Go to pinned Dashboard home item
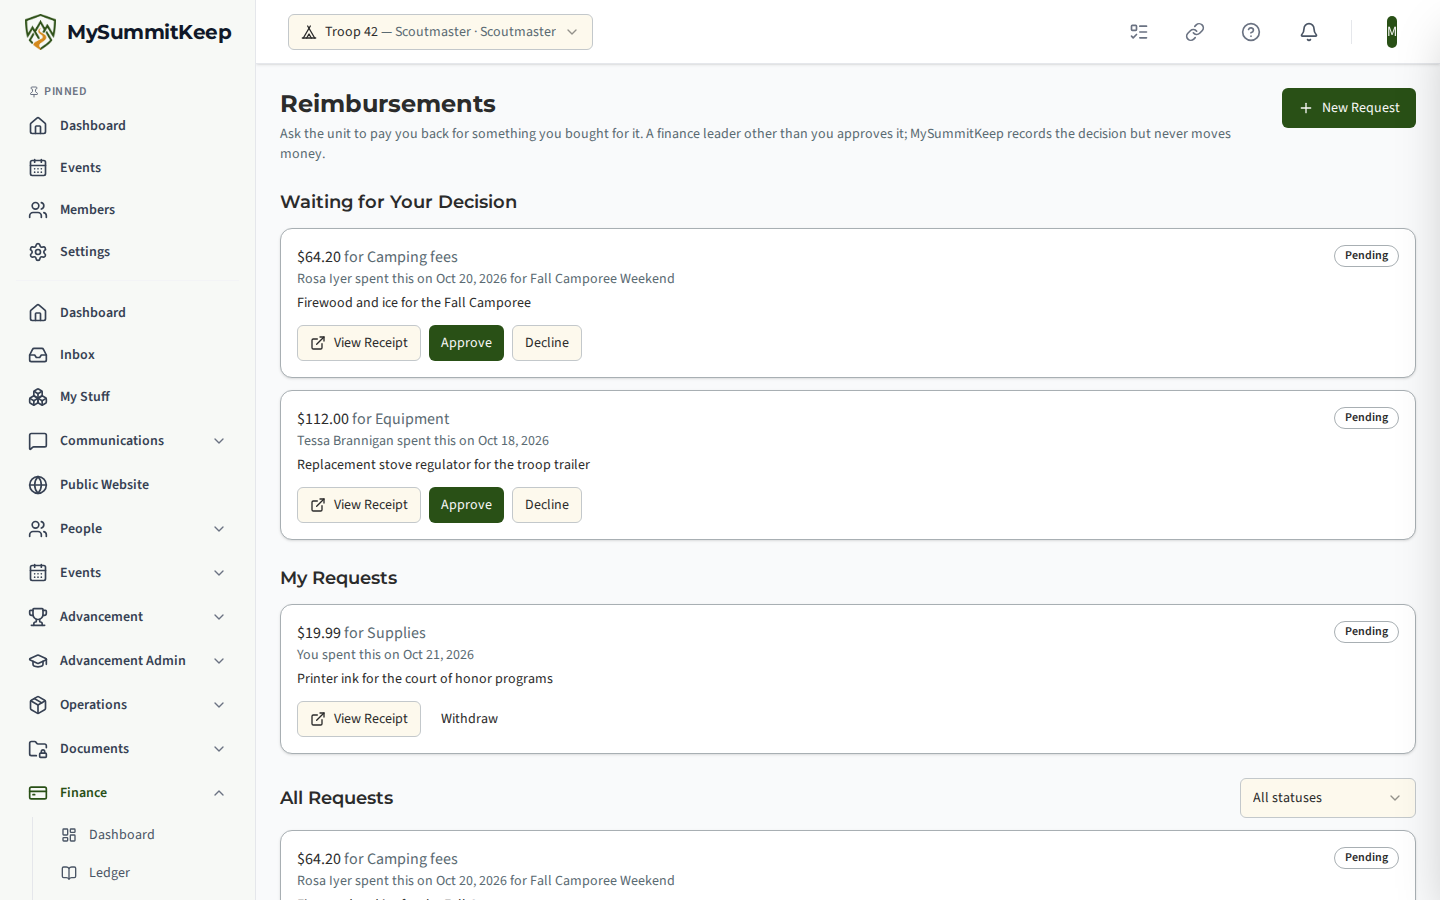 (128, 126)
